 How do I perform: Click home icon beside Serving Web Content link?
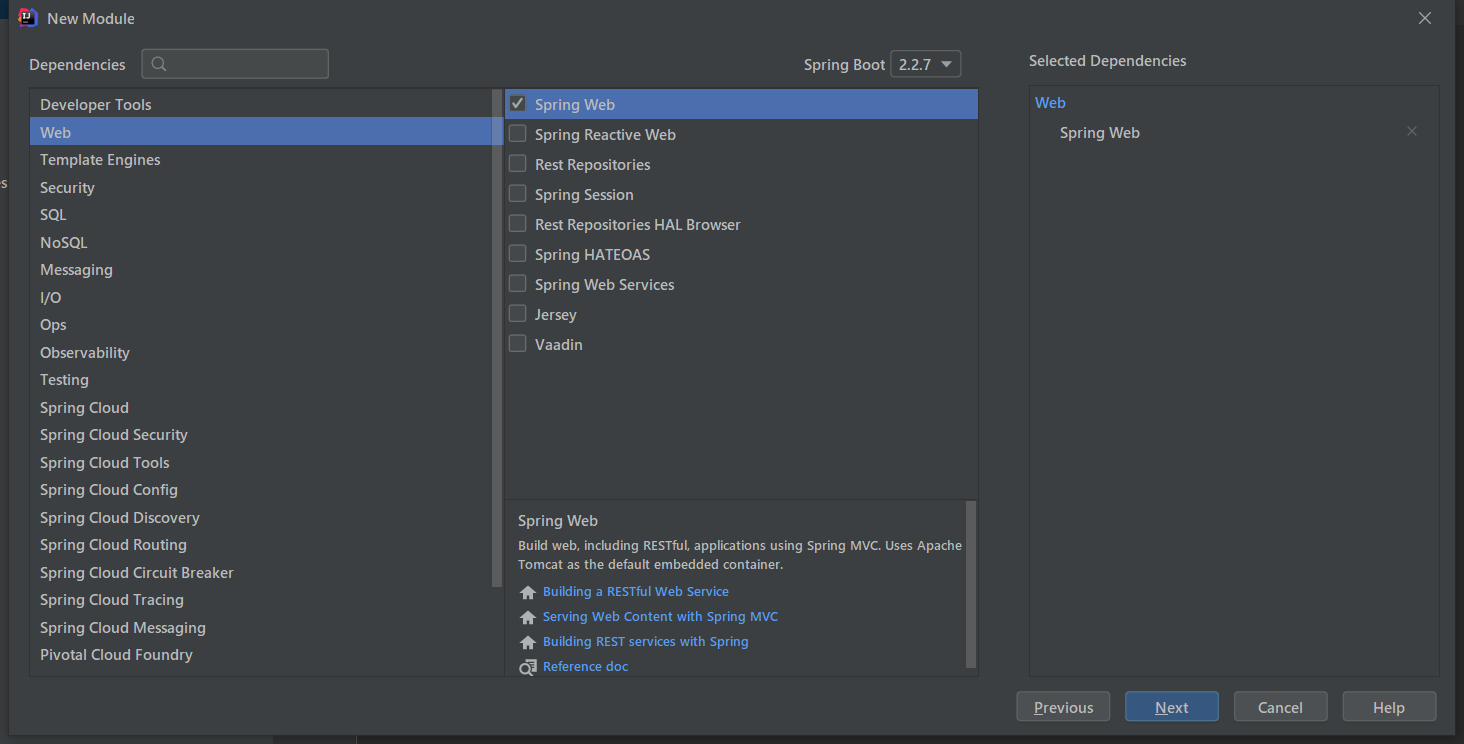(528, 617)
